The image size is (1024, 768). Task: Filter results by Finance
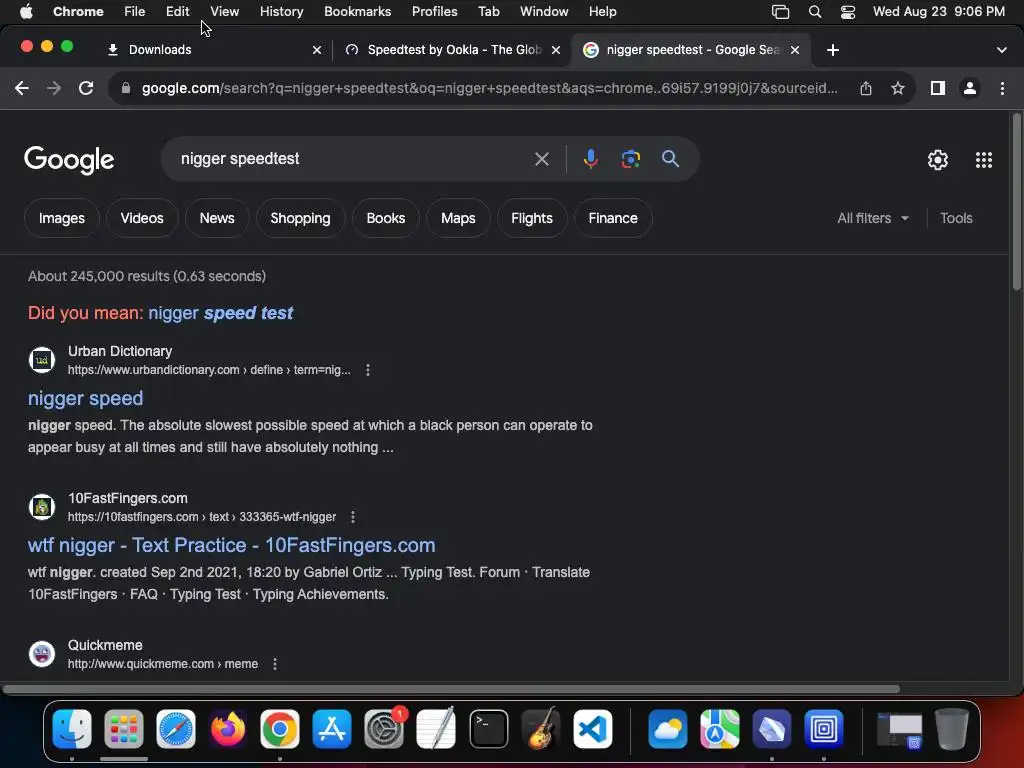pyautogui.click(x=613, y=218)
